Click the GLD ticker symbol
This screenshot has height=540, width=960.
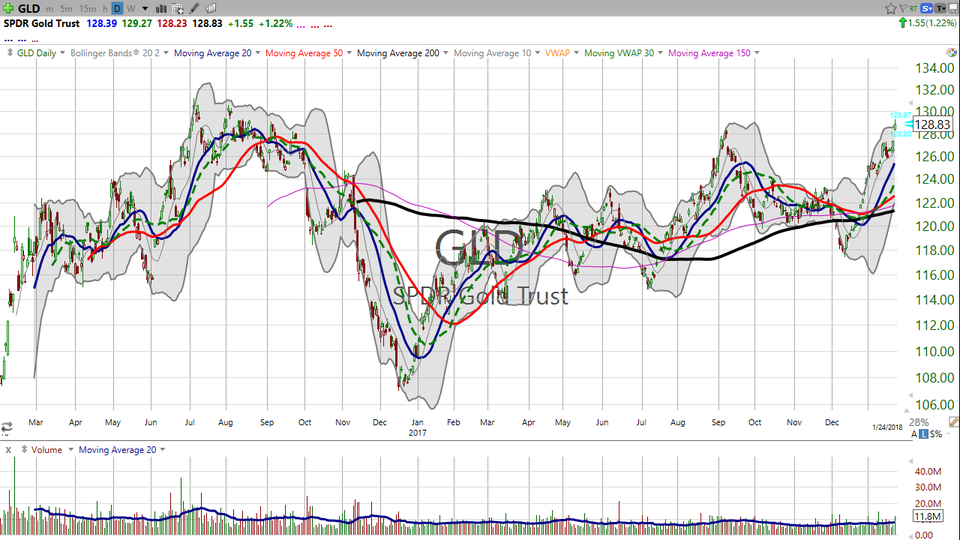(x=29, y=9)
